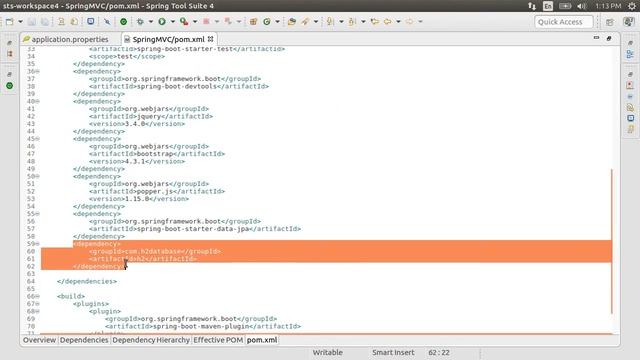This screenshot has width=640, height=360.
Task: Open the sound volume indicator
Action: pyautogui.click(x=582, y=6)
